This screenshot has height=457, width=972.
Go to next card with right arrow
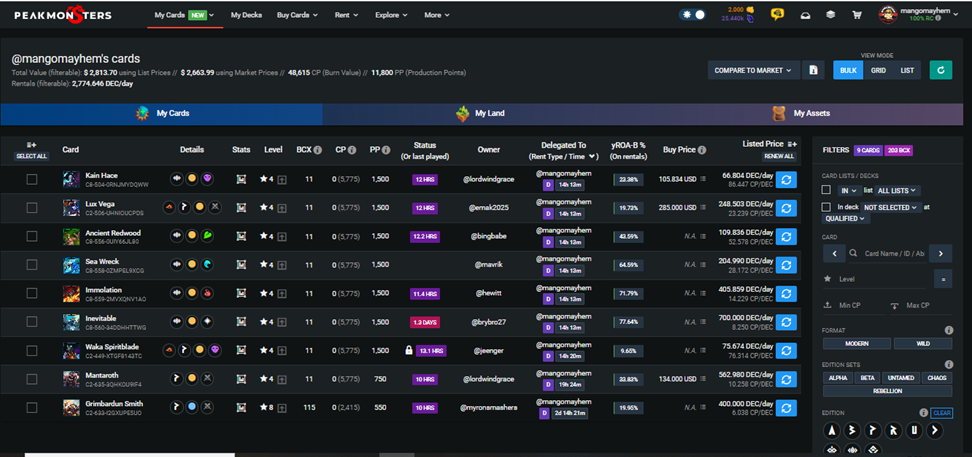point(941,253)
